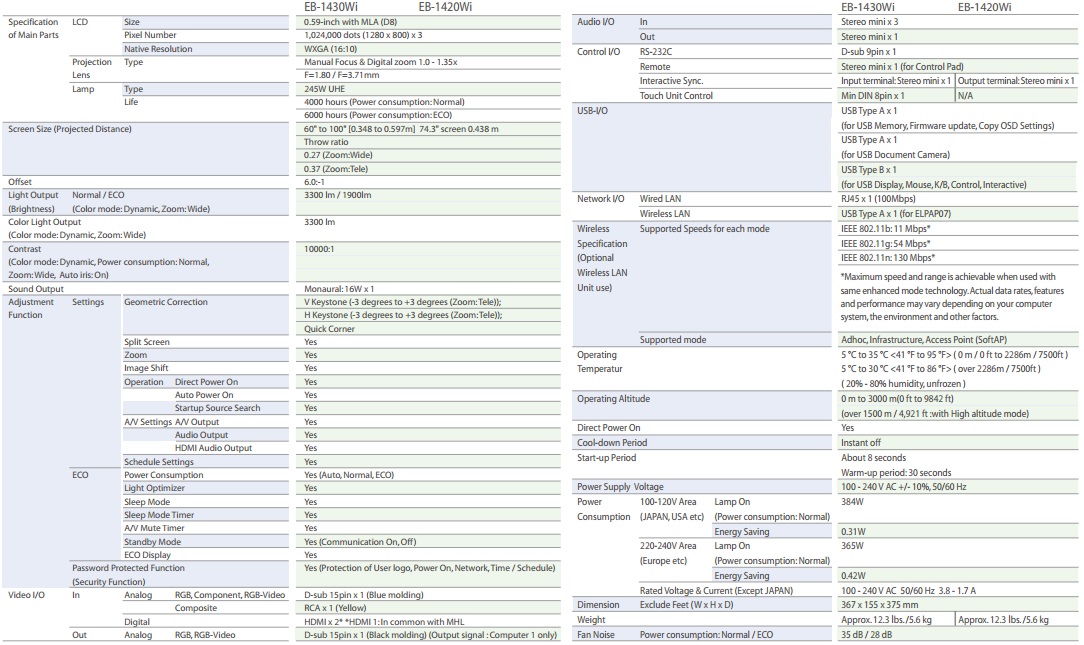The height and width of the screenshot is (645, 1084).
Task: Select 'Manual Focus & Digital zoom 1.0 - 1.35x'
Action: click(381, 62)
